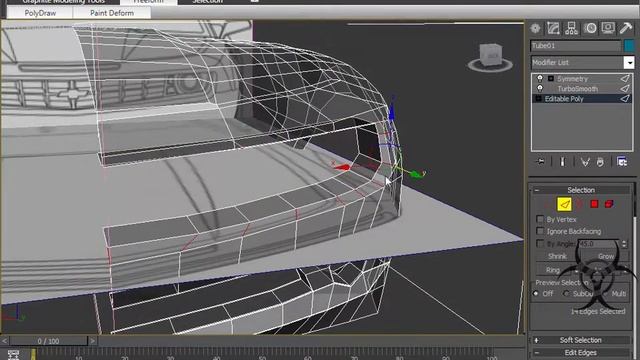The width and height of the screenshot is (640, 360).
Task: Open the Create command panel tab
Action: [536, 28]
